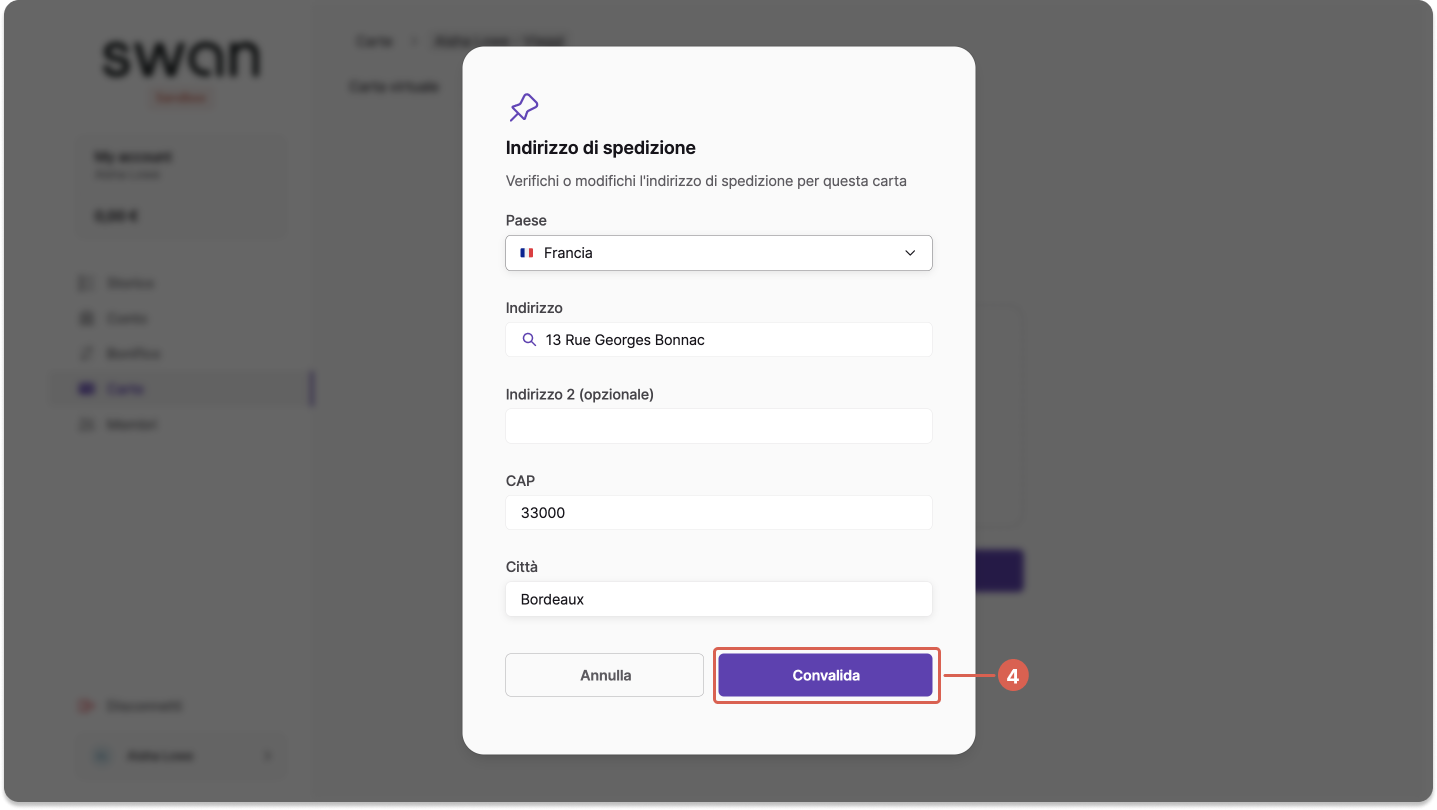Click the blurred Carte sidebar icon
The width and height of the screenshot is (1437, 810).
[86, 389]
